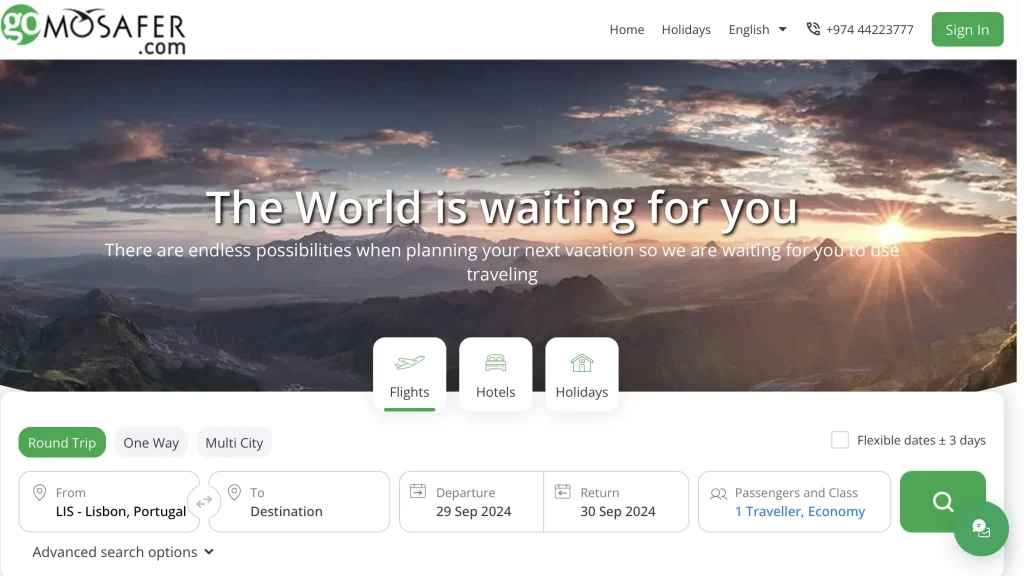1024x576 pixels.
Task: Switch to the Hotels tab
Action: (495, 374)
